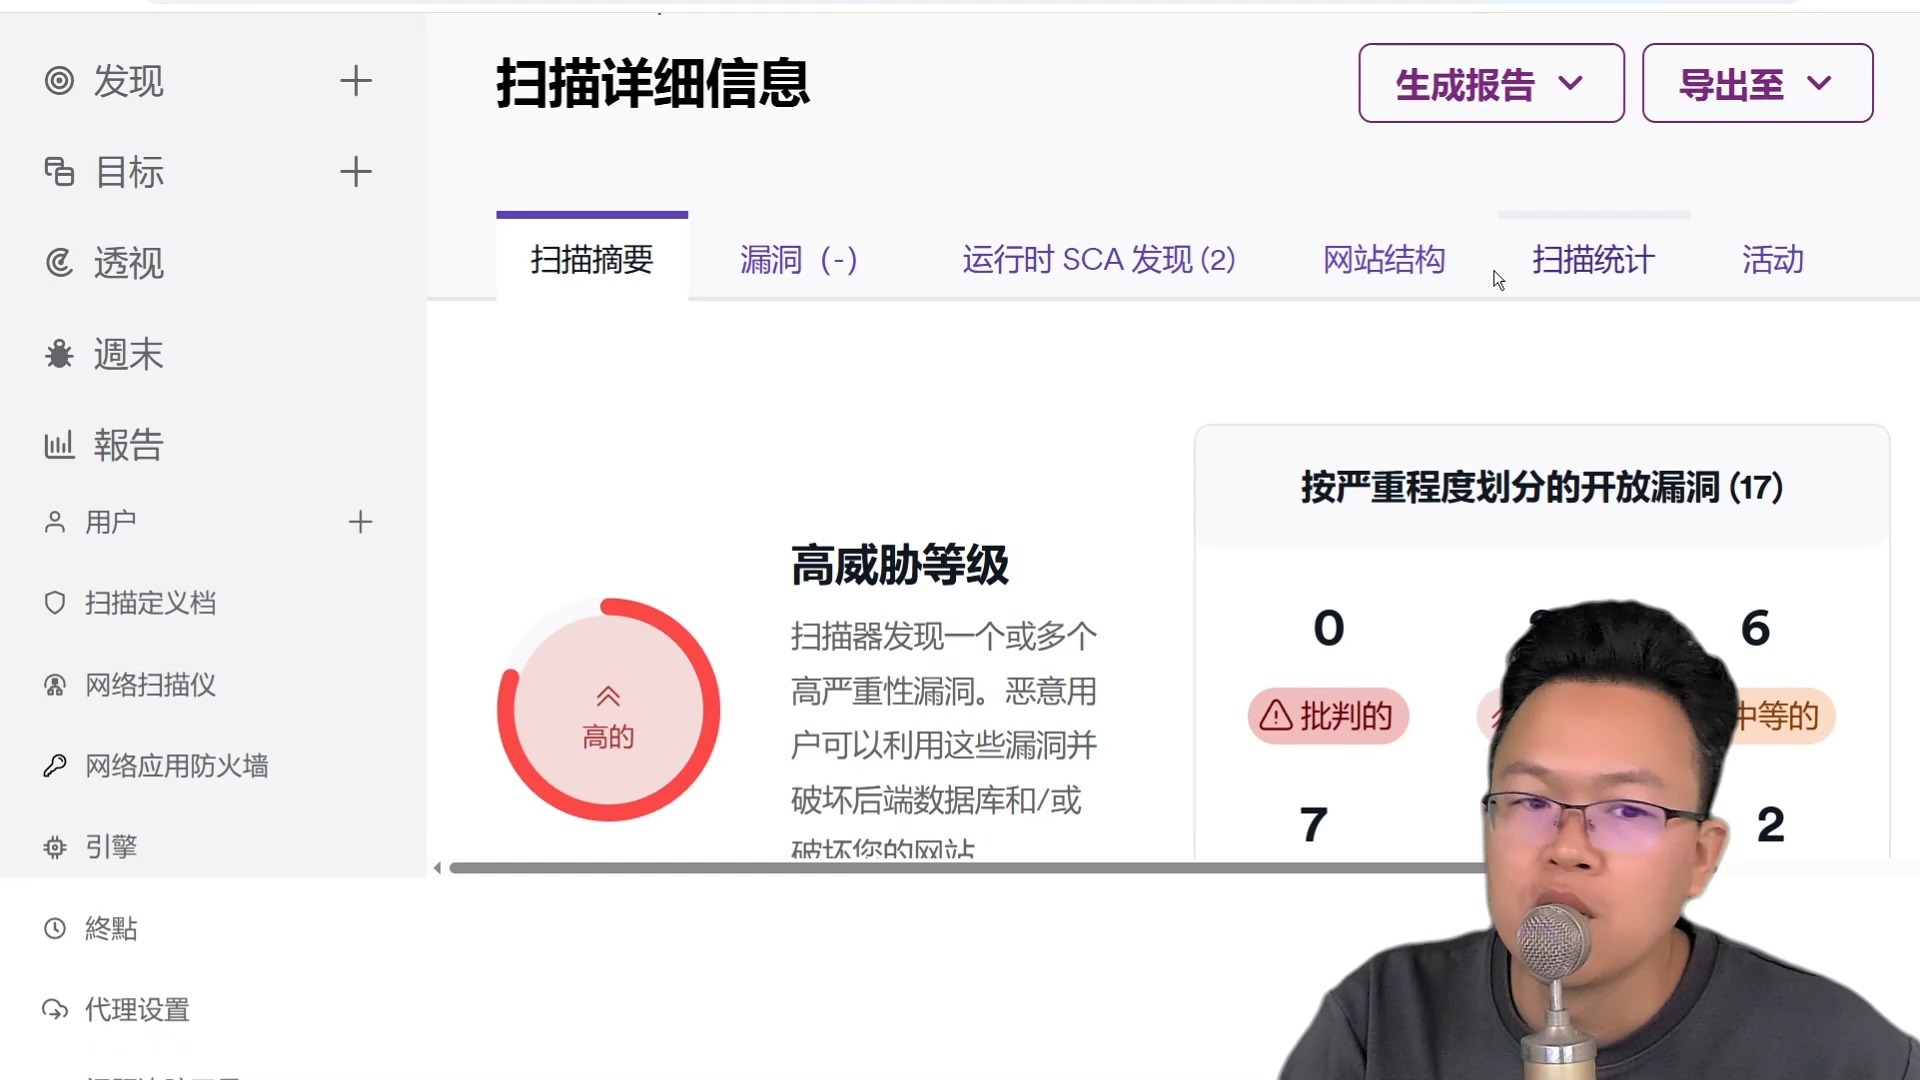Screen dimensions: 1920x1080
Task: Click the red 高的 threat level gauge
Action: pos(608,710)
